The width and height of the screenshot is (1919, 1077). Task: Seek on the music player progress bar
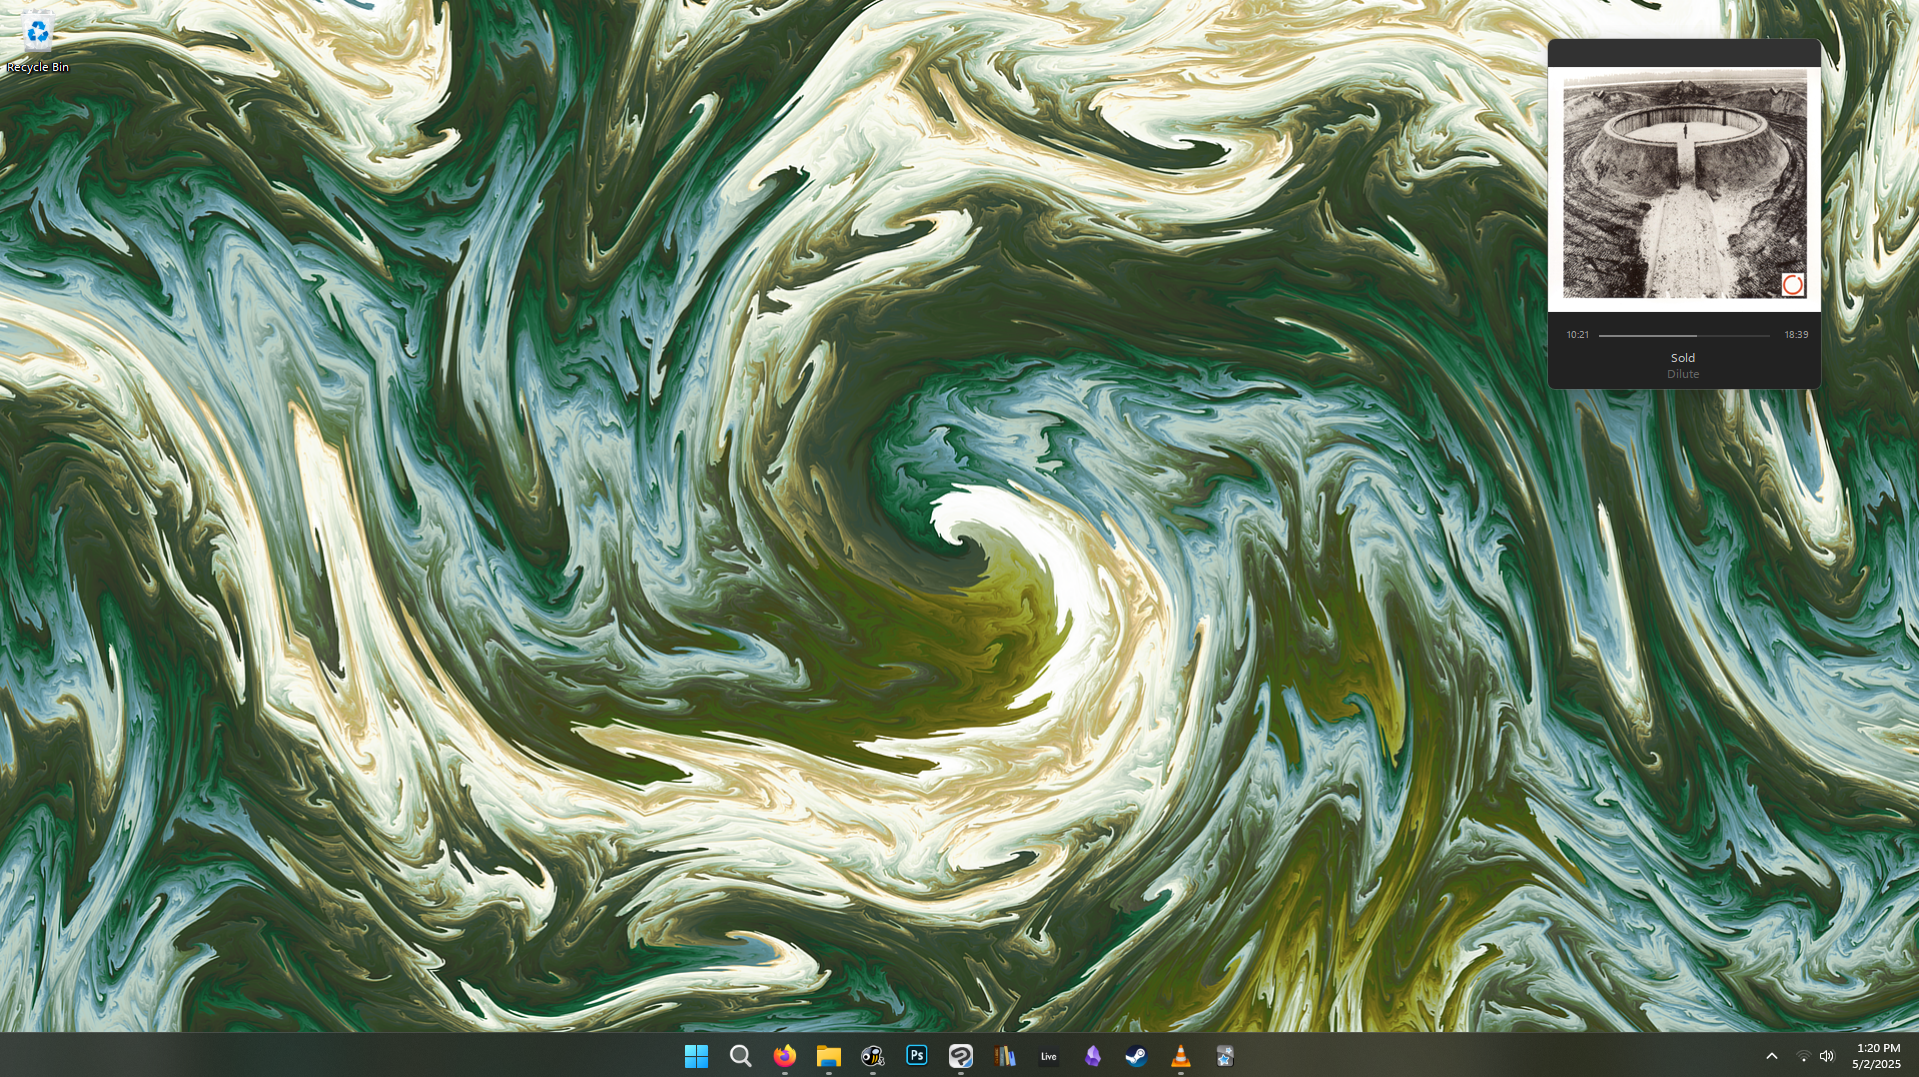tap(1684, 335)
